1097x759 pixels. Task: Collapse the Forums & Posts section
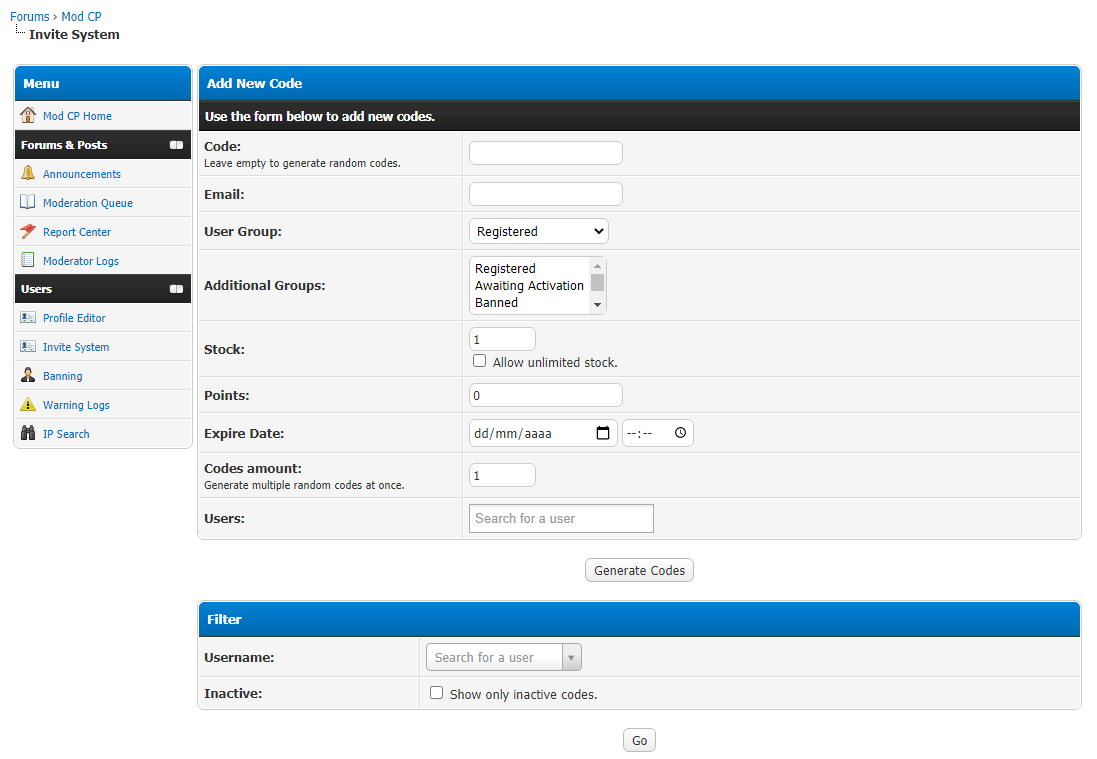[176, 145]
